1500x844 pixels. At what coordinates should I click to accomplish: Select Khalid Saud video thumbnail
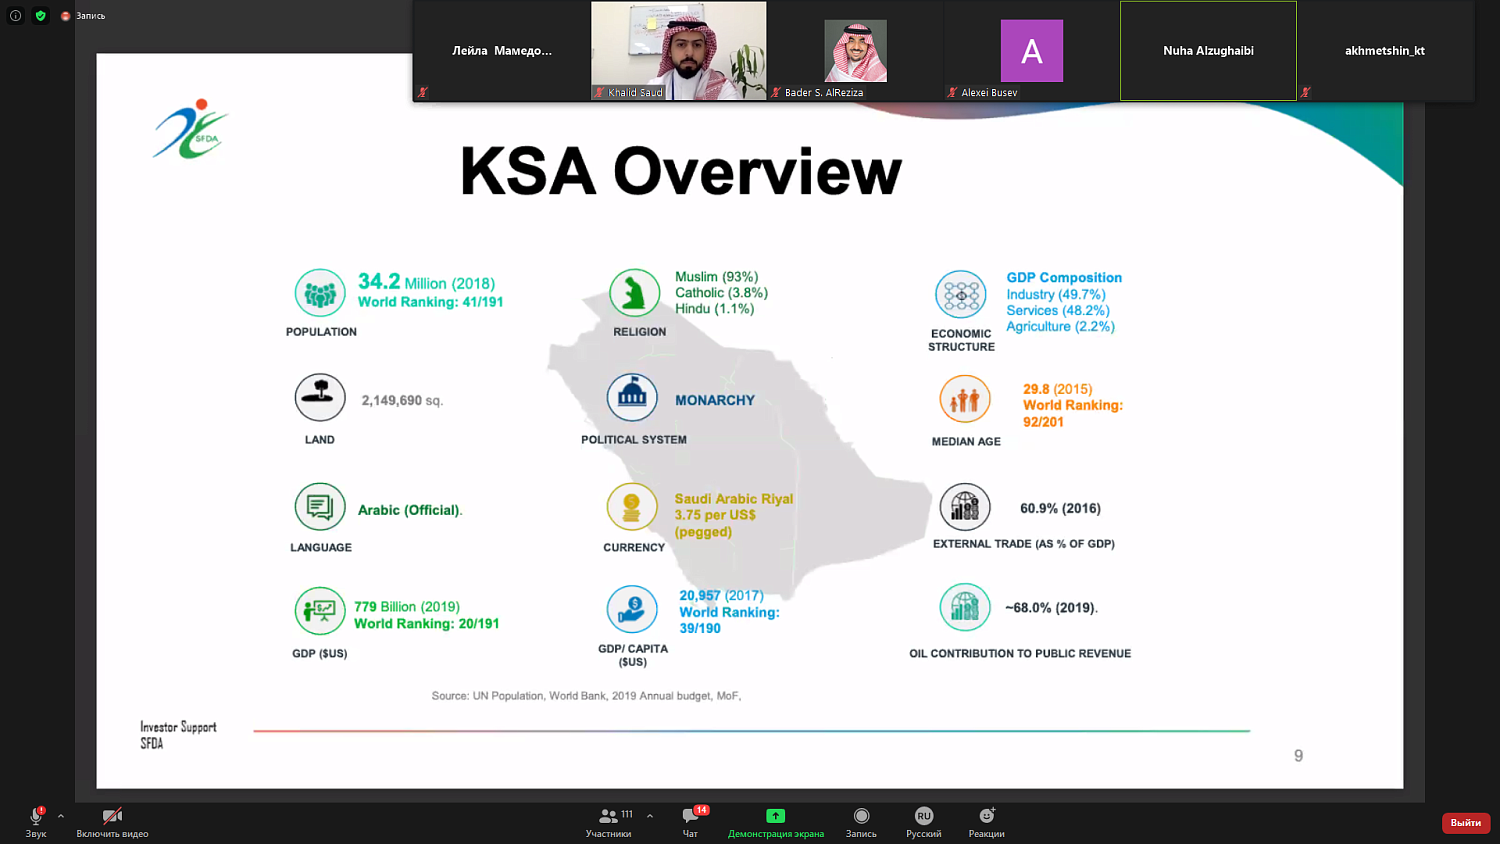point(679,51)
